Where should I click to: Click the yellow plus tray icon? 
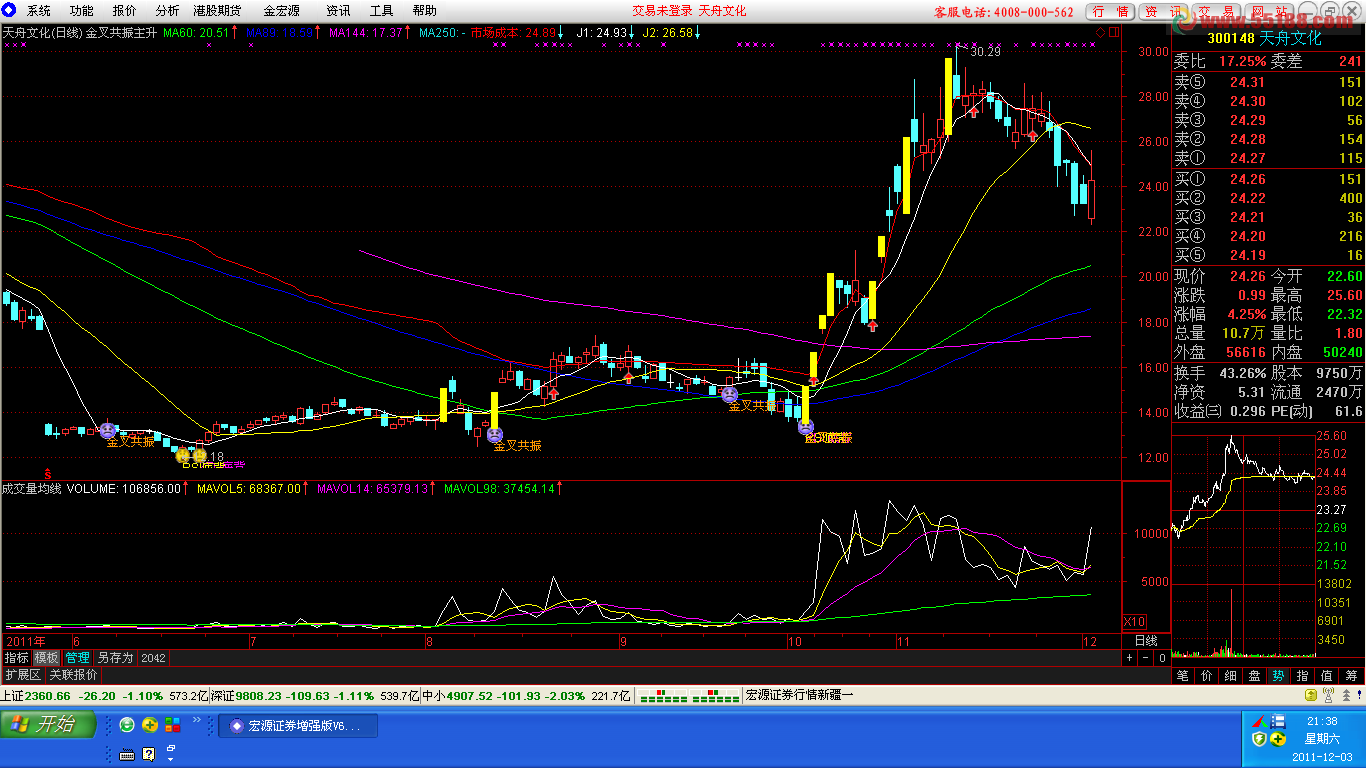[x=1278, y=739]
